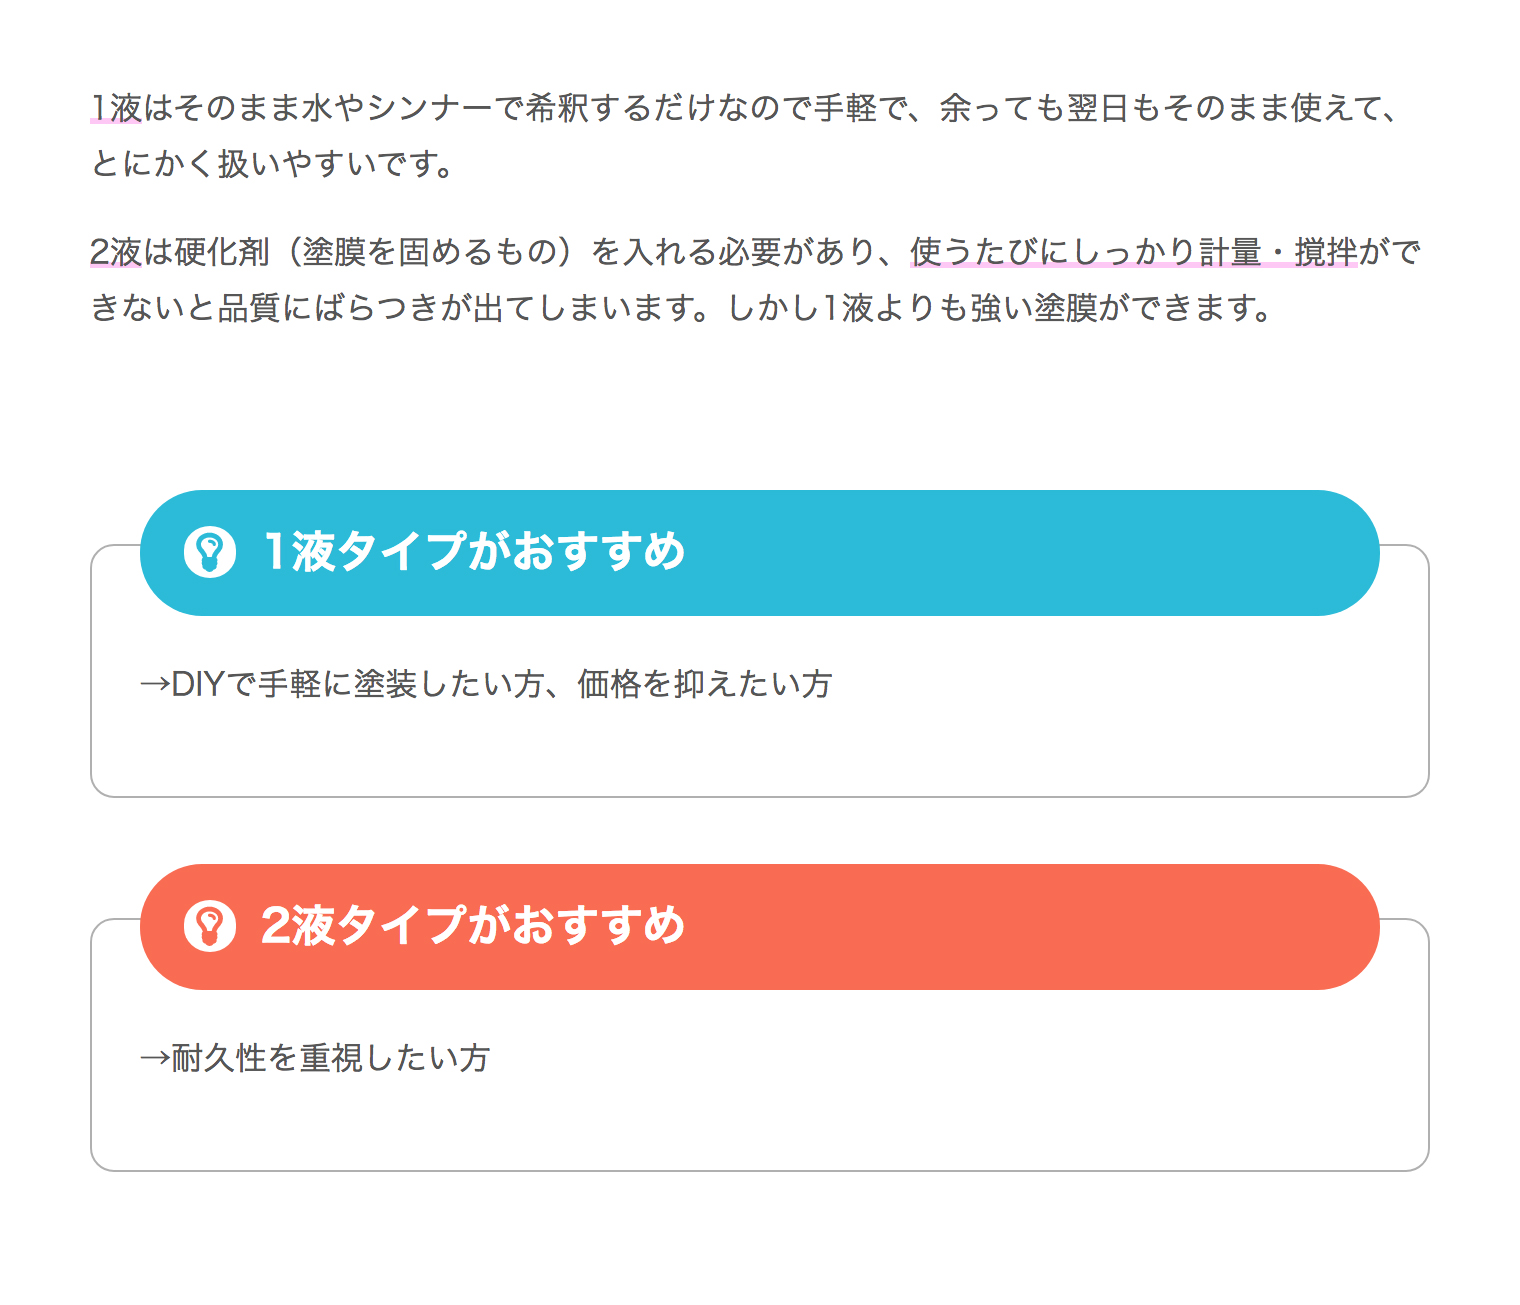Click the lightbulb icon in orange header
The image size is (1520, 1305).
210,926
